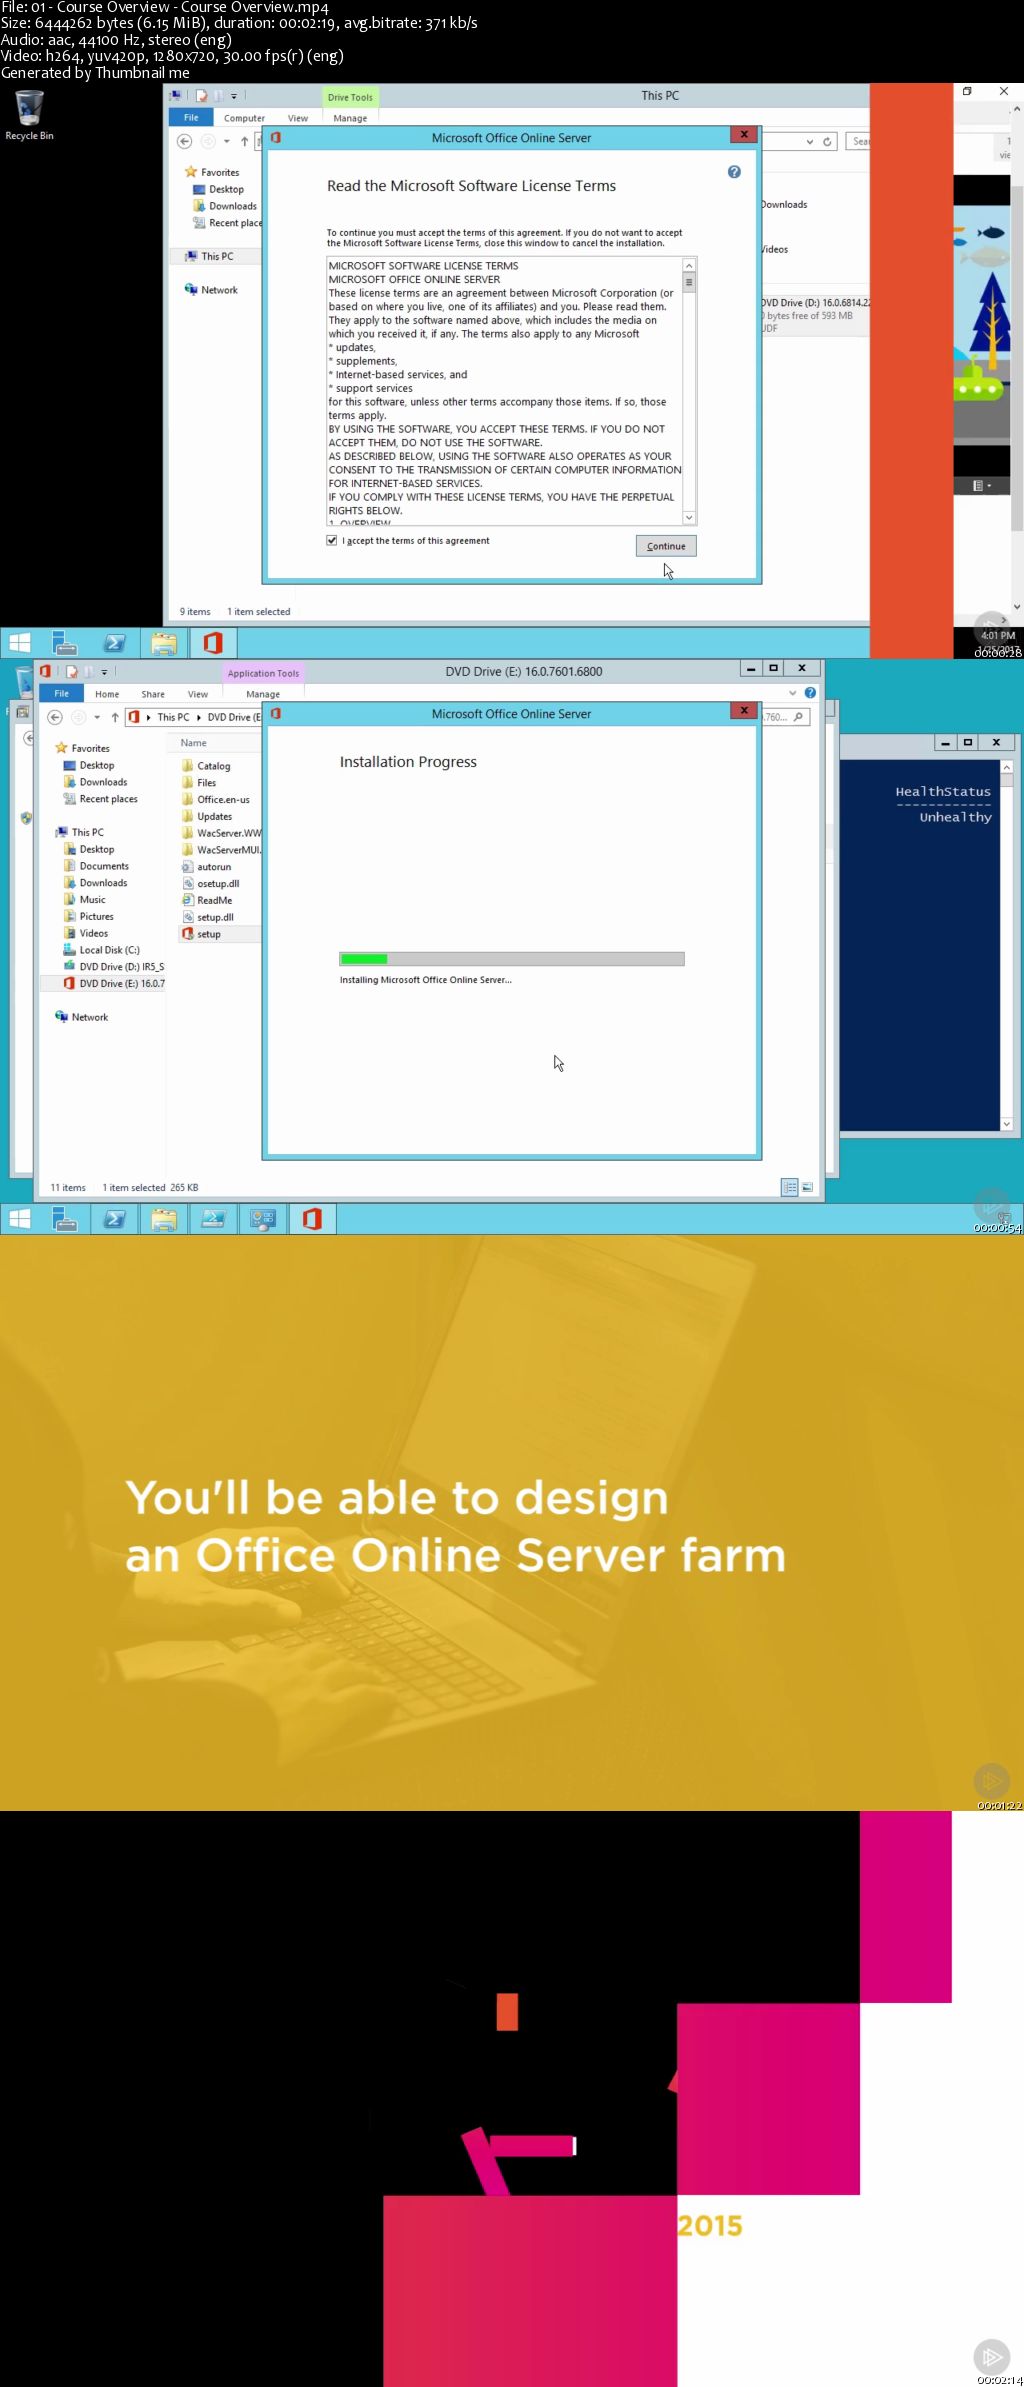Click the Continue button
This screenshot has width=1024, height=2387.
pos(666,546)
